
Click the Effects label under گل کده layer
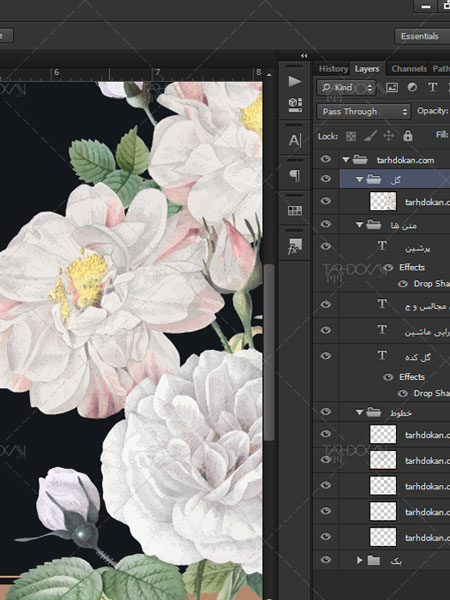coord(412,377)
